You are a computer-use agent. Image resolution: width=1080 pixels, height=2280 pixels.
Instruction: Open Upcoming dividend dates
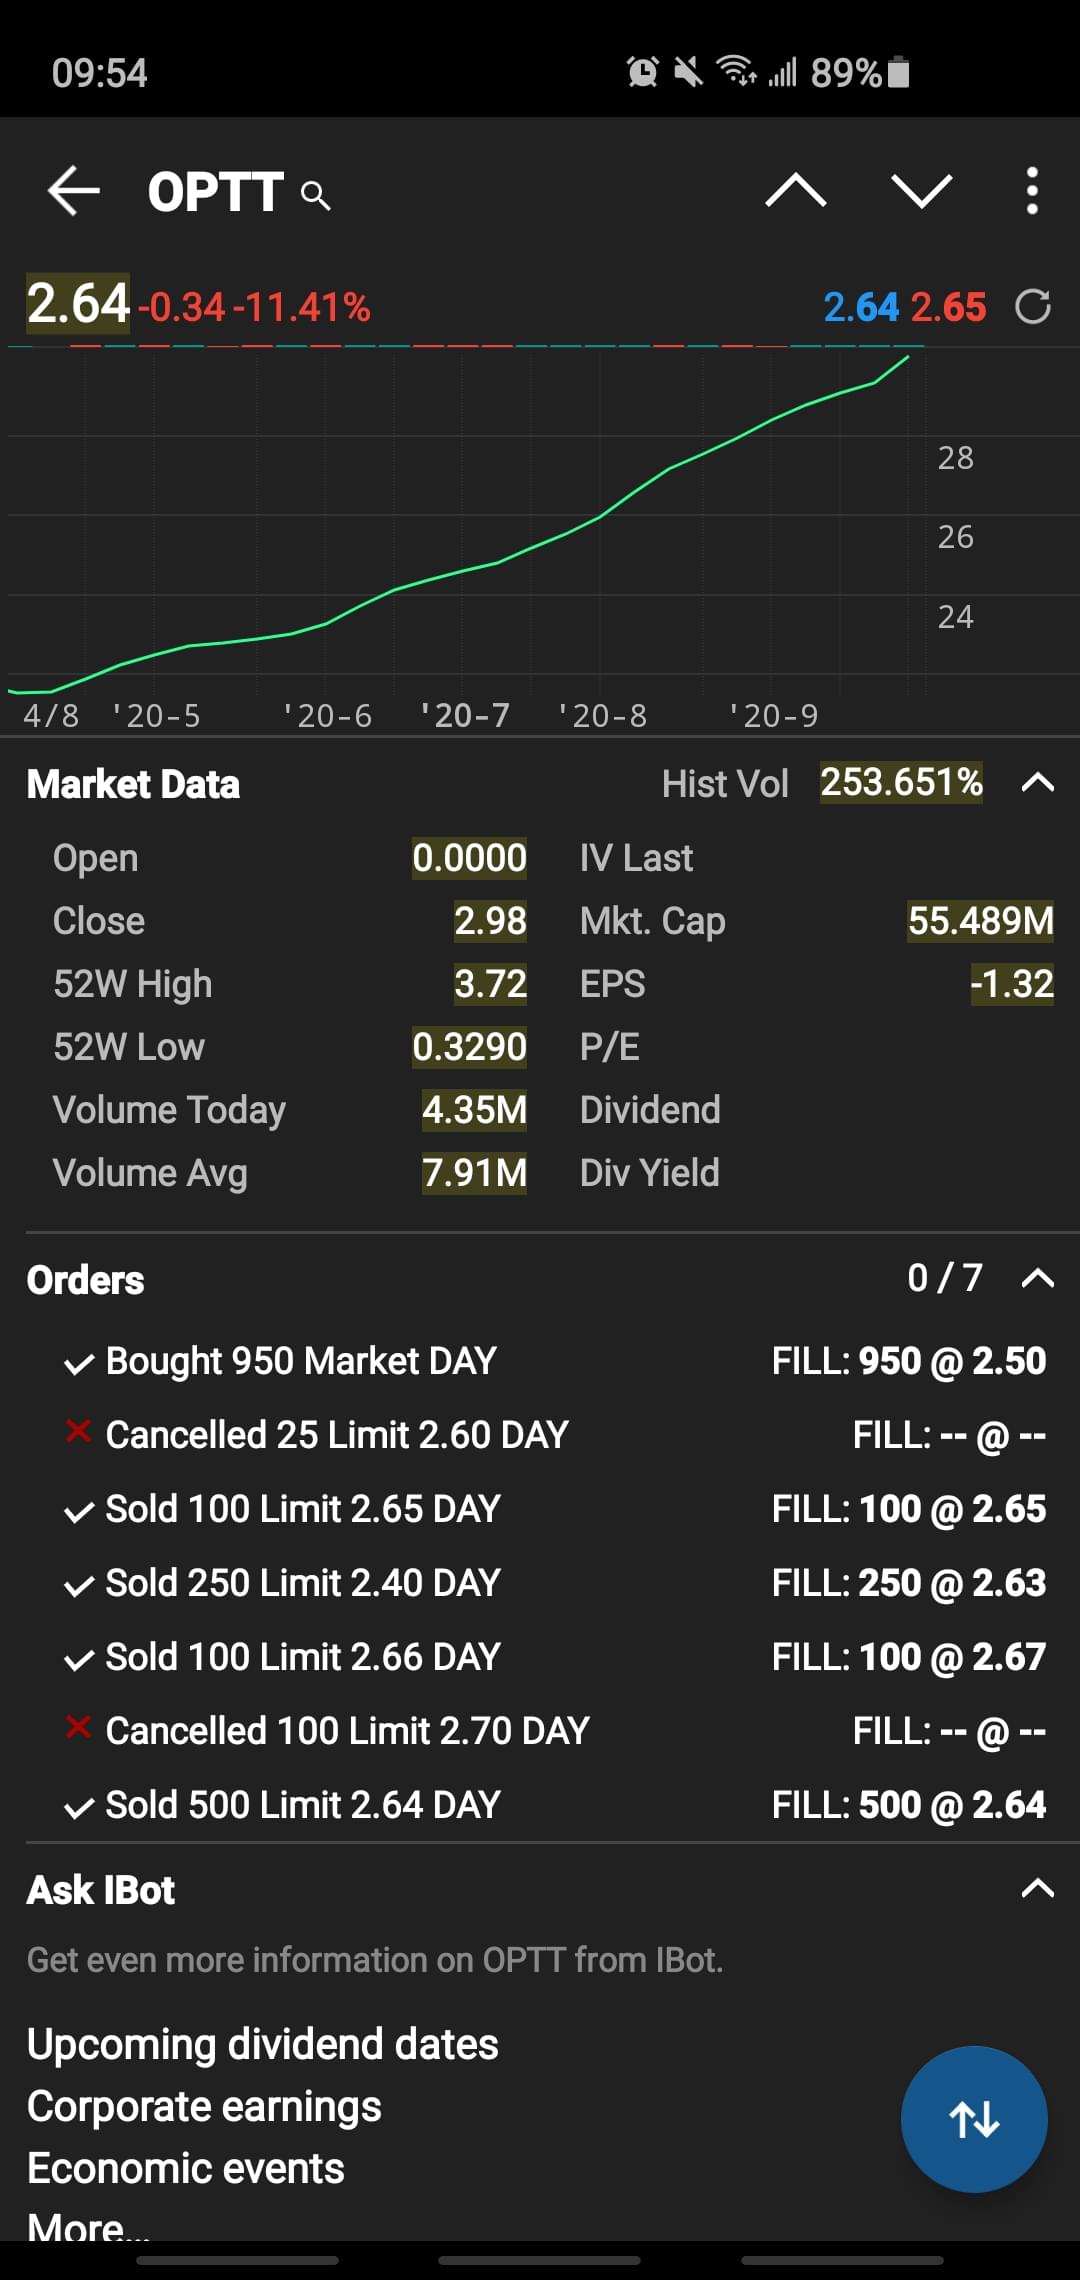pyautogui.click(x=262, y=2044)
